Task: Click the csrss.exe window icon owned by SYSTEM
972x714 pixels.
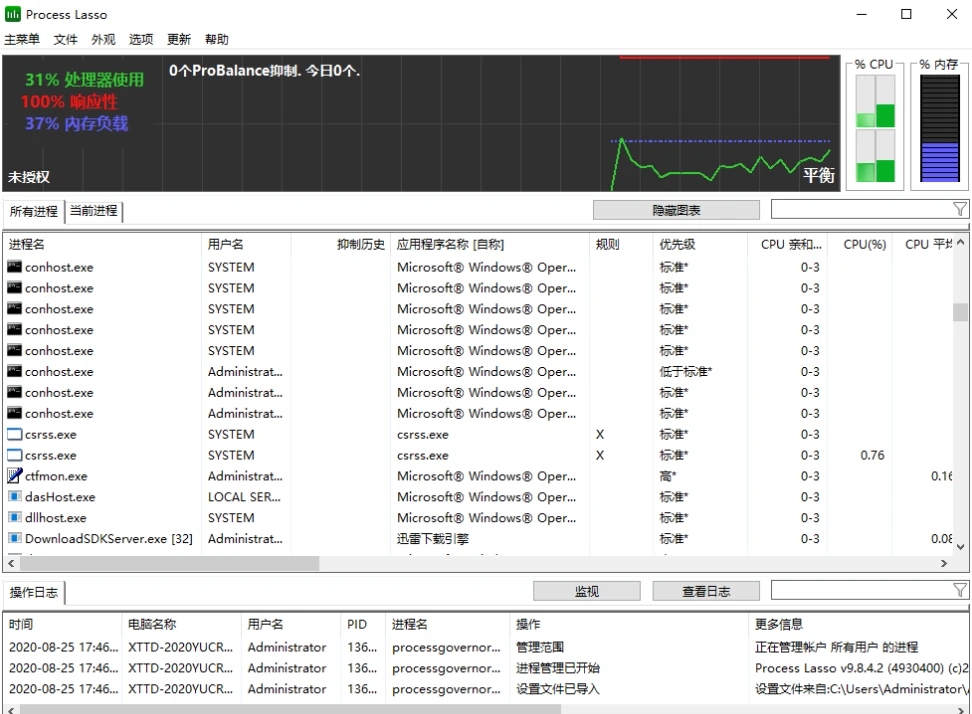Action: [14, 435]
